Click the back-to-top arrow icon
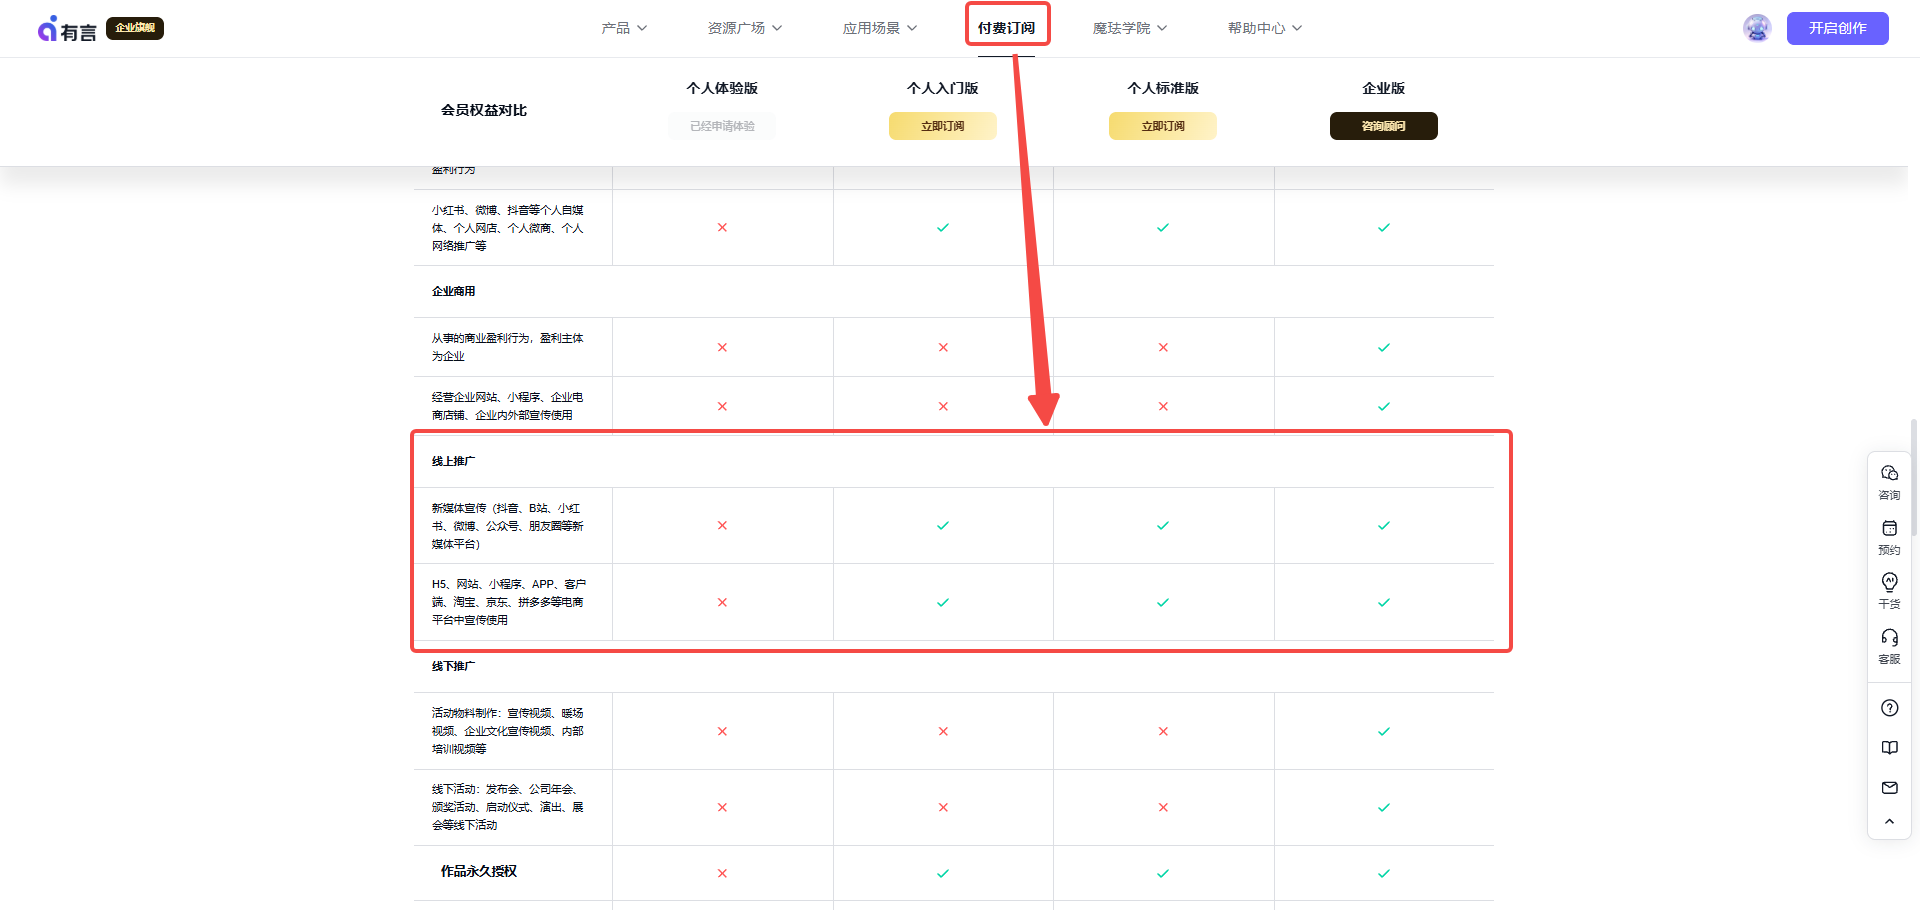The height and width of the screenshot is (911, 1920). [1889, 822]
